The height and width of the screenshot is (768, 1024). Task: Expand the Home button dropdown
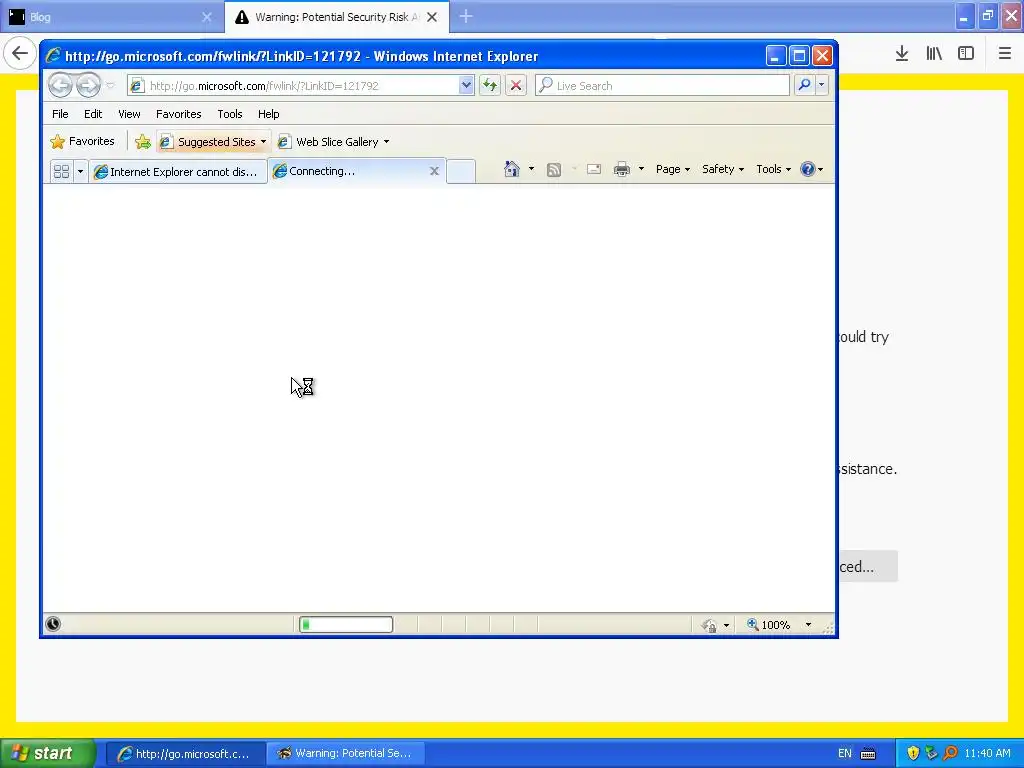click(531, 169)
